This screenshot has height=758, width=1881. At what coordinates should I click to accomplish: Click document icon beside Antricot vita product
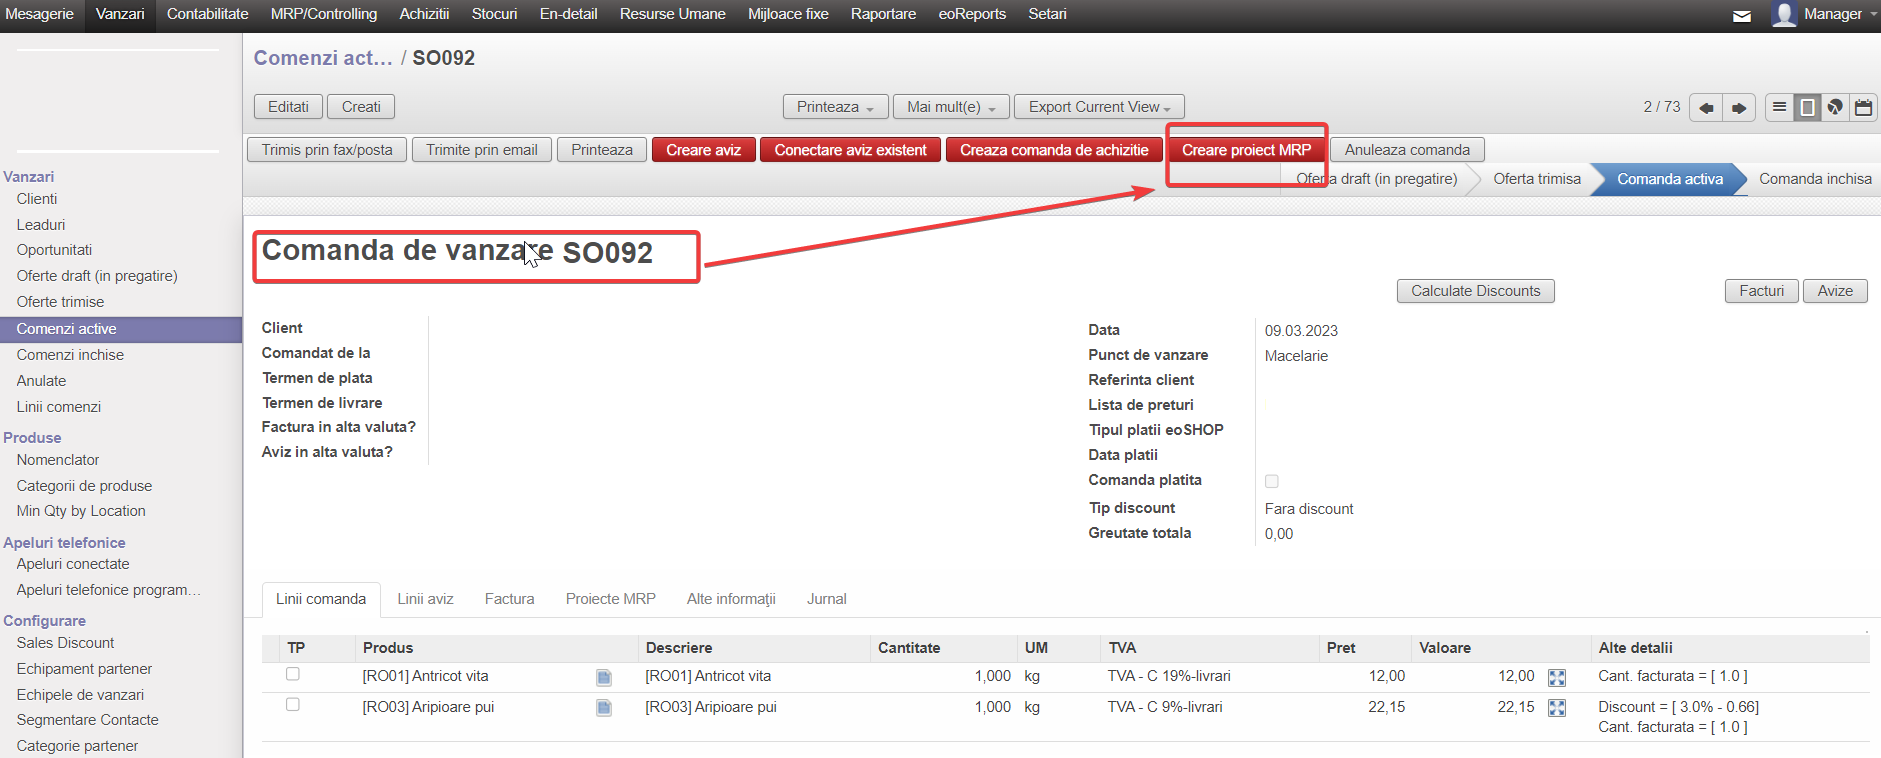604,678
